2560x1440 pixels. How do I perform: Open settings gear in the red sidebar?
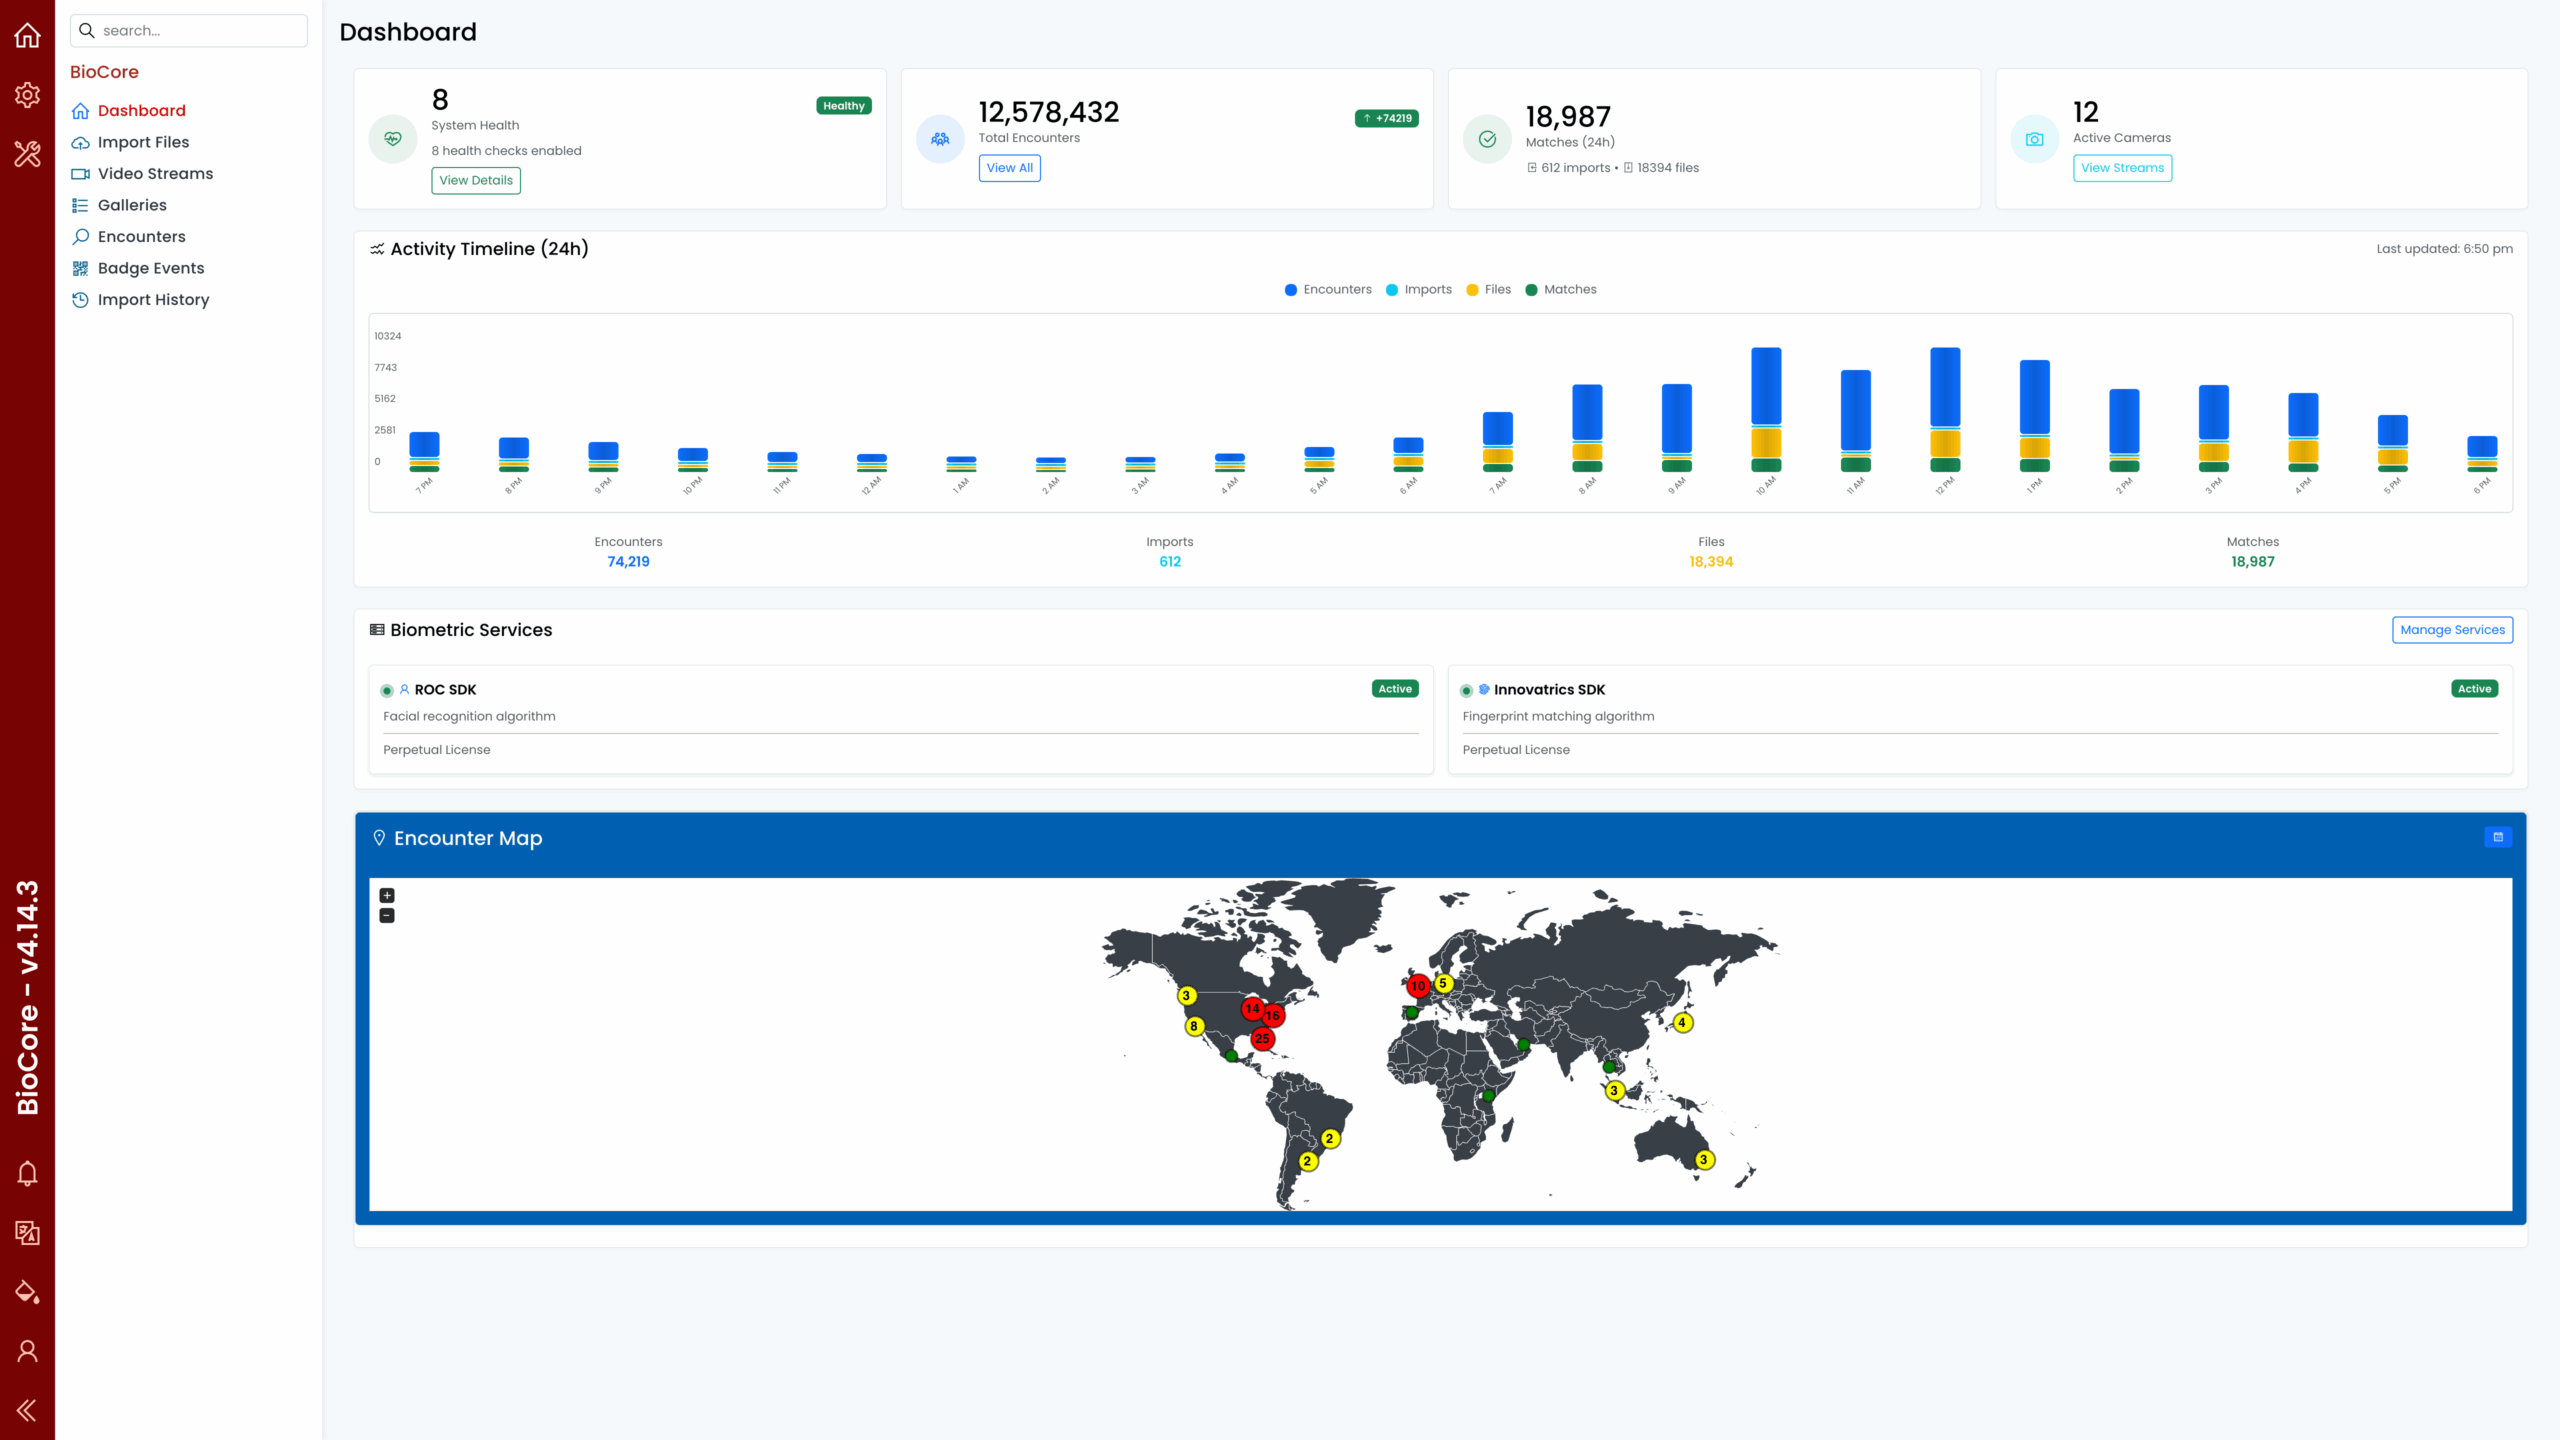coord(27,95)
